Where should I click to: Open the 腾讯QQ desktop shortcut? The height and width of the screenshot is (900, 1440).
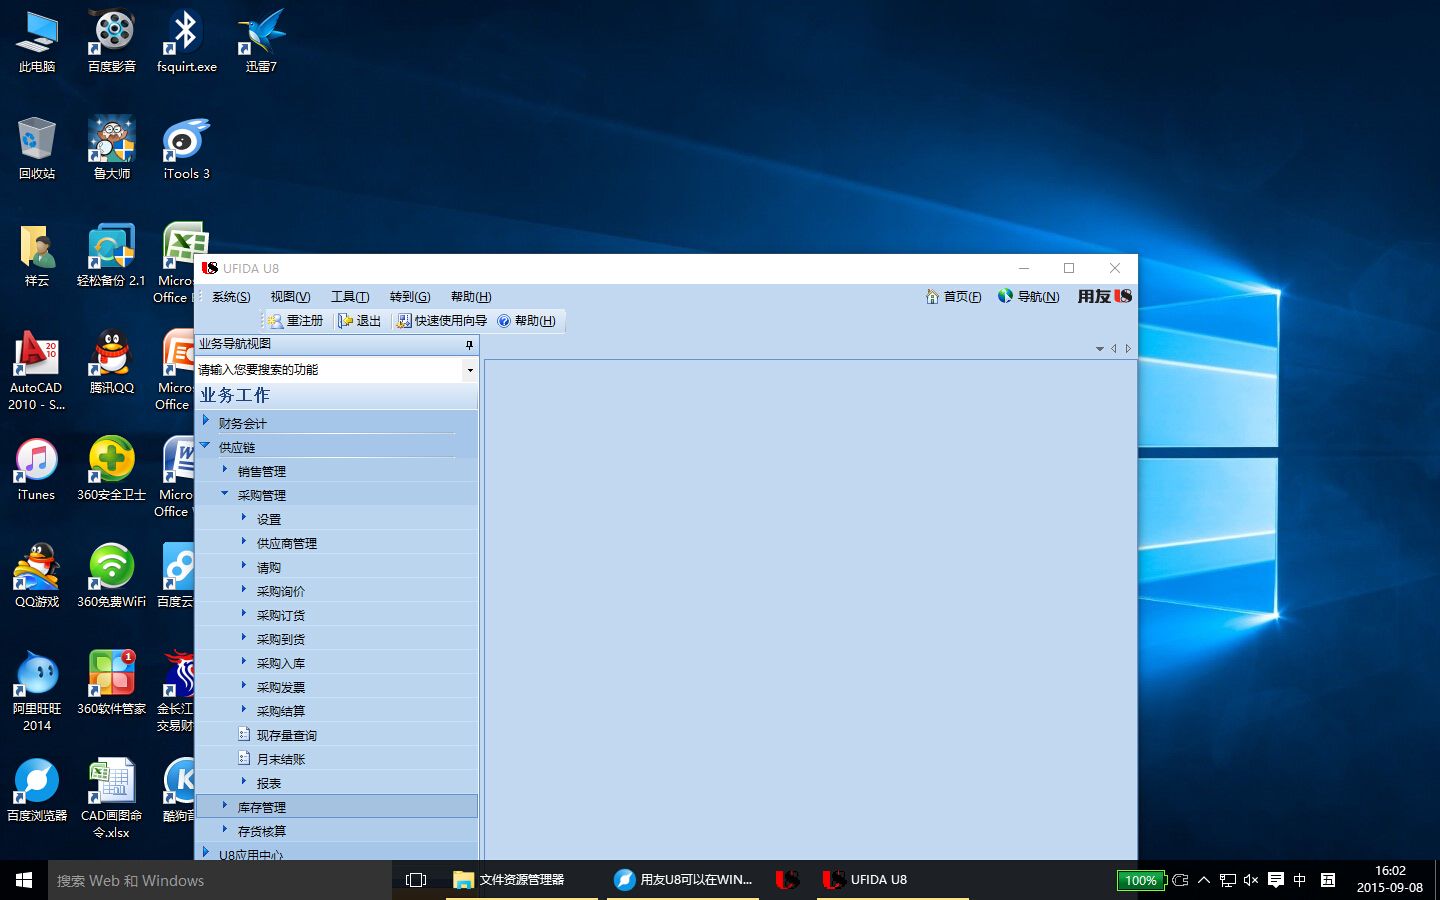coord(112,361)
